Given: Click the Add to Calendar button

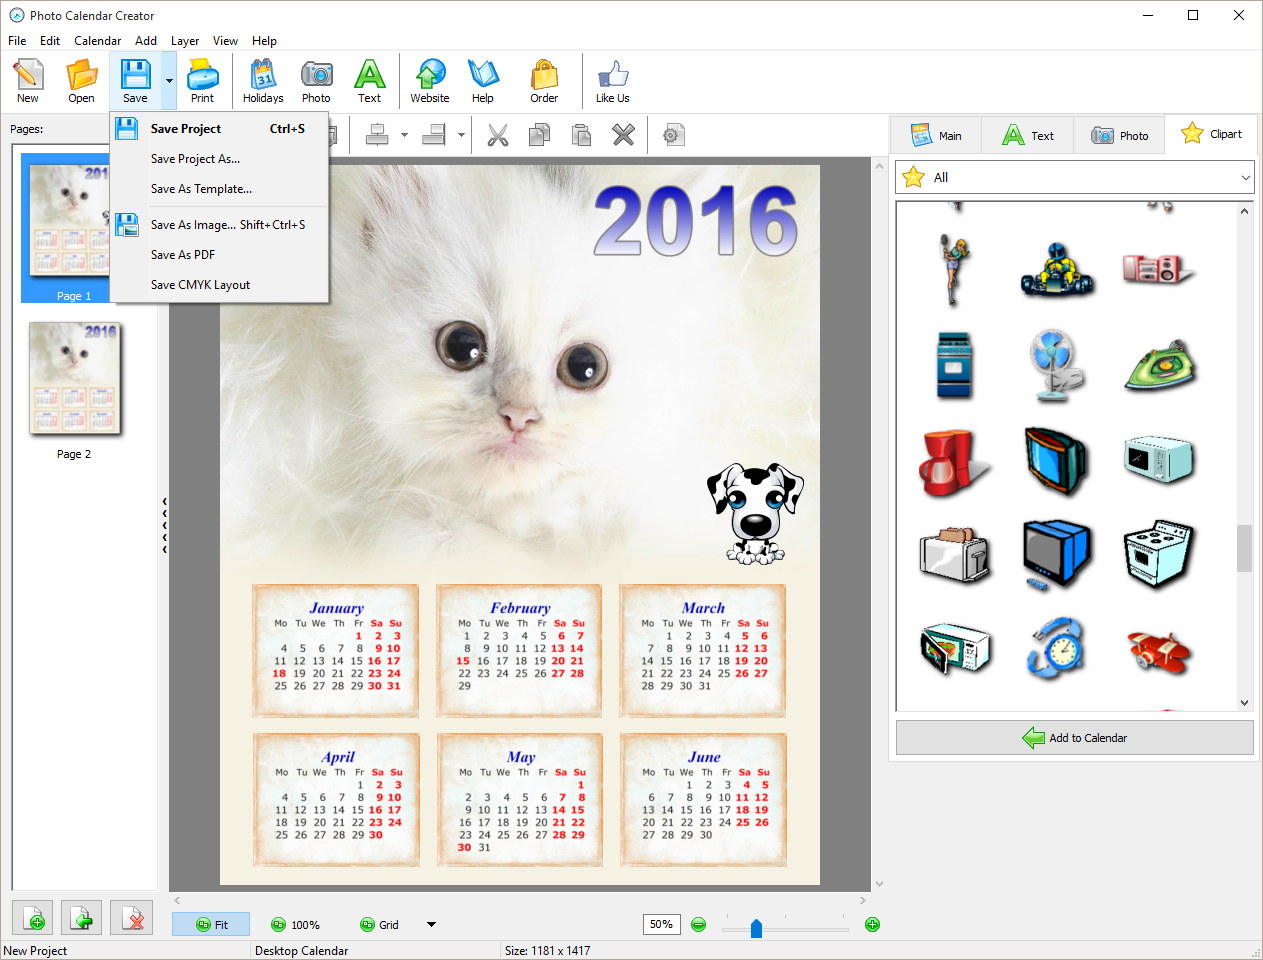Looking at the screenshot, I should click(x=1075, y=737).
